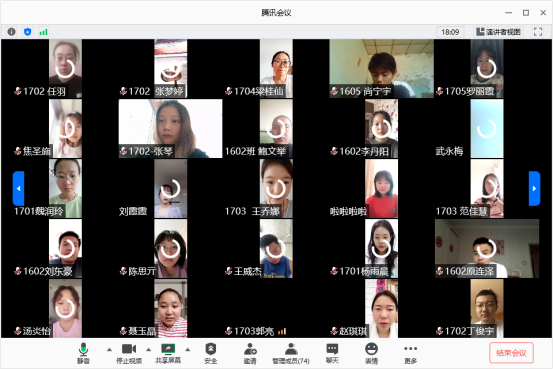Expand screen share options arrow

pos(188,350)
